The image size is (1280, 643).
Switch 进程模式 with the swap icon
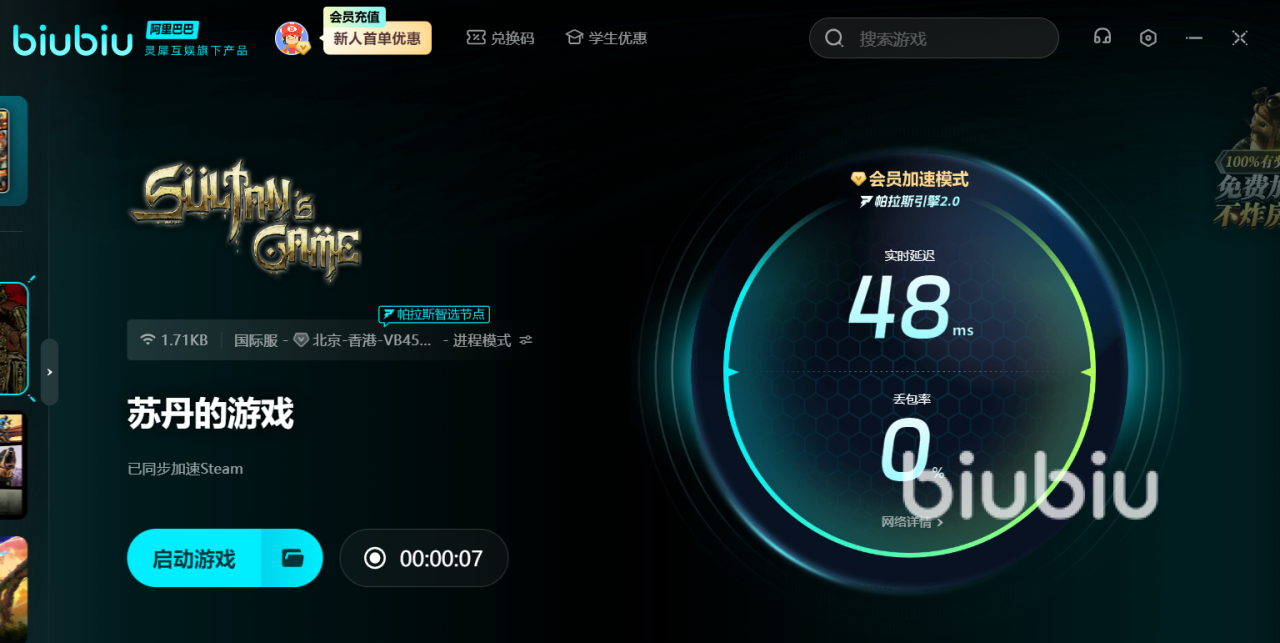point(526,340)
